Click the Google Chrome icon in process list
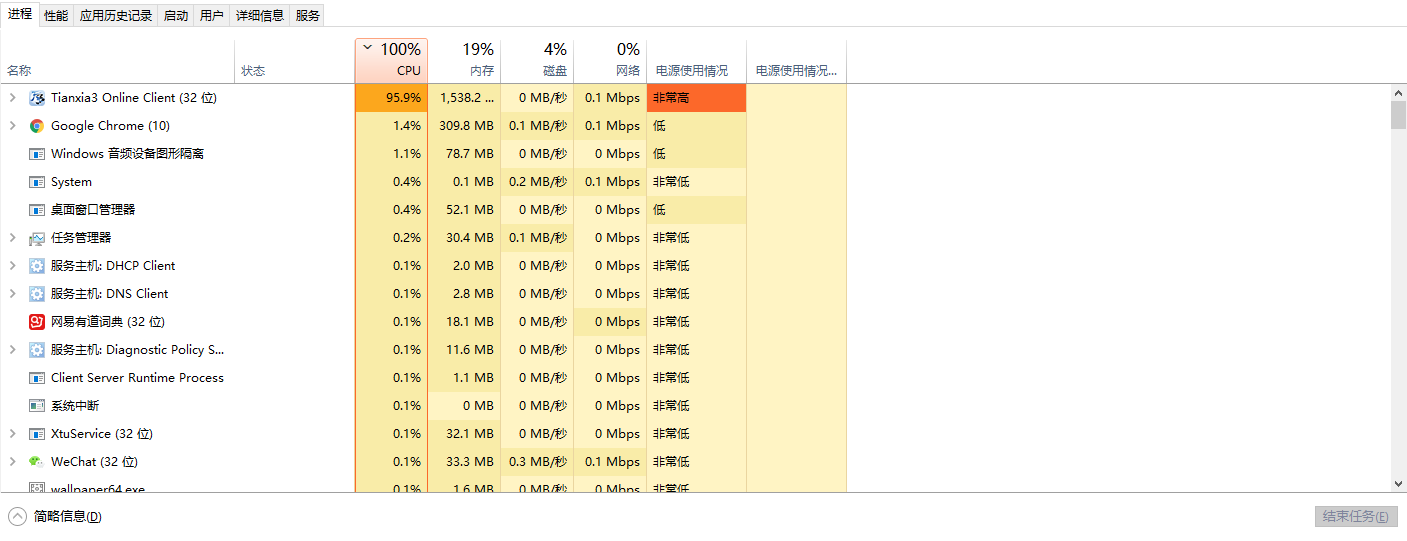 tap(37, 126)
